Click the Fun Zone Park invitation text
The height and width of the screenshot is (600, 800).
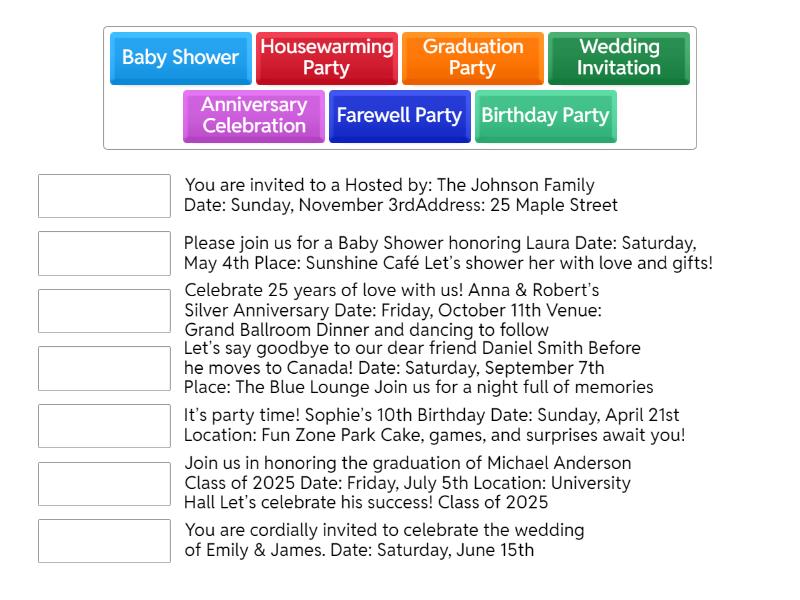(434, 426)
